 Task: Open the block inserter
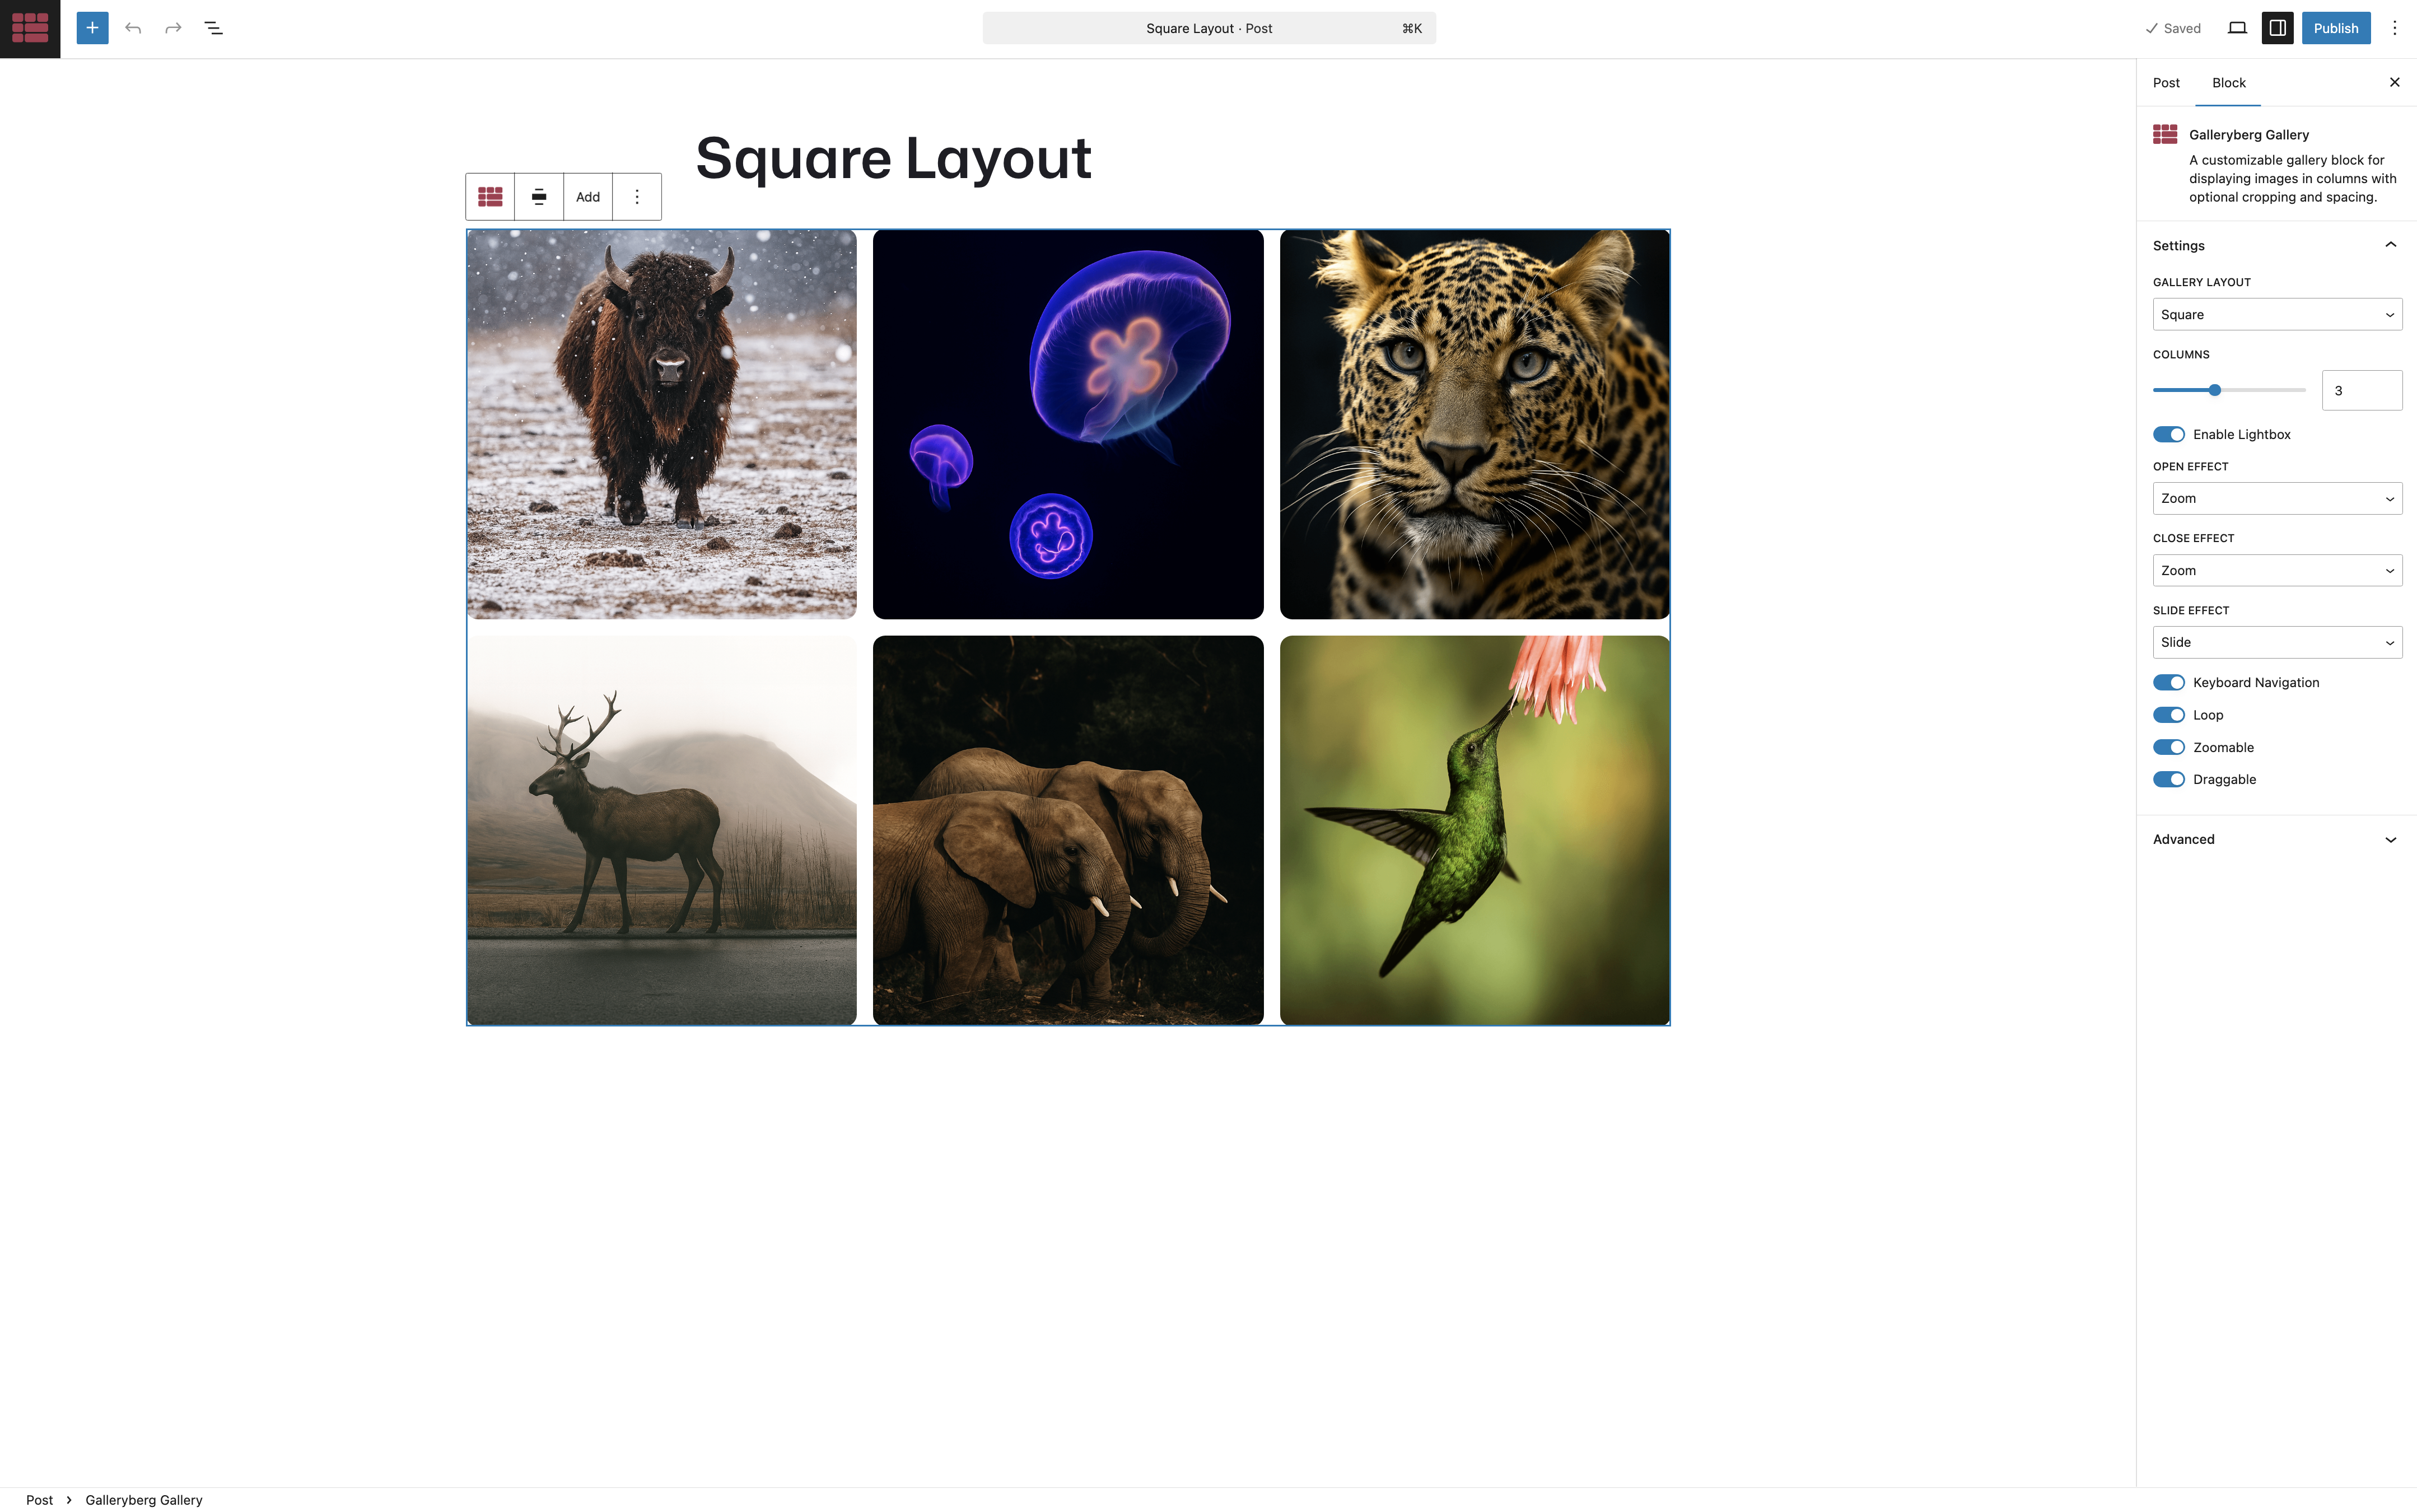coord(92,28)
